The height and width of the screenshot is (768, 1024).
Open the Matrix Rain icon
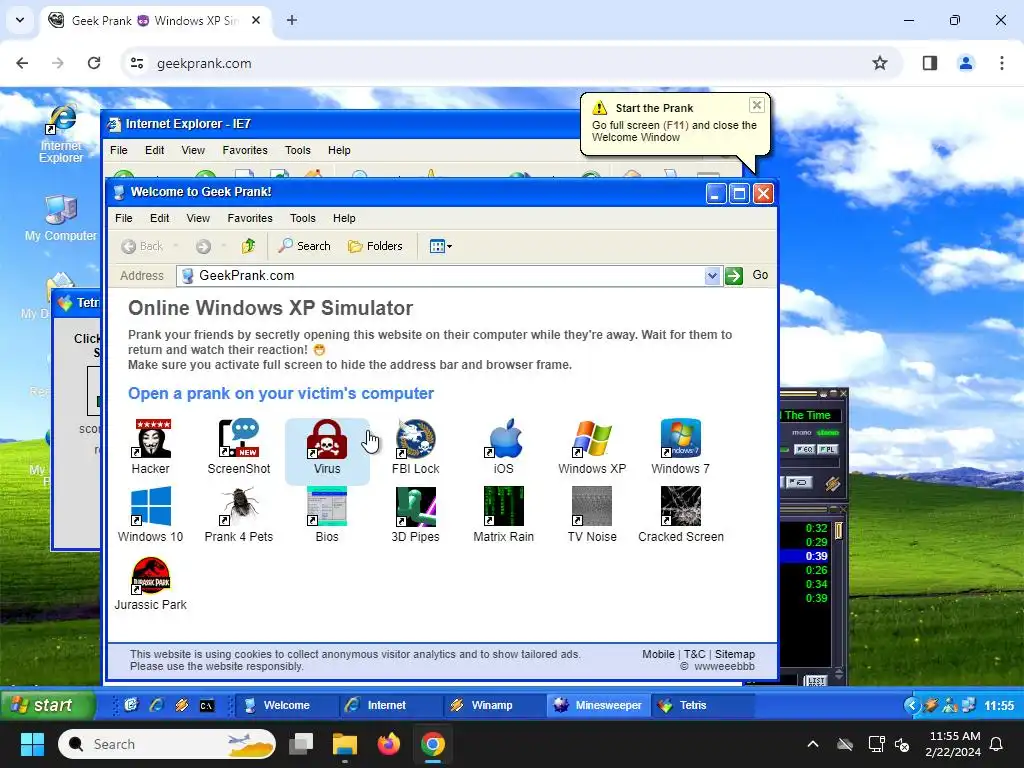(x=504, y=515)
